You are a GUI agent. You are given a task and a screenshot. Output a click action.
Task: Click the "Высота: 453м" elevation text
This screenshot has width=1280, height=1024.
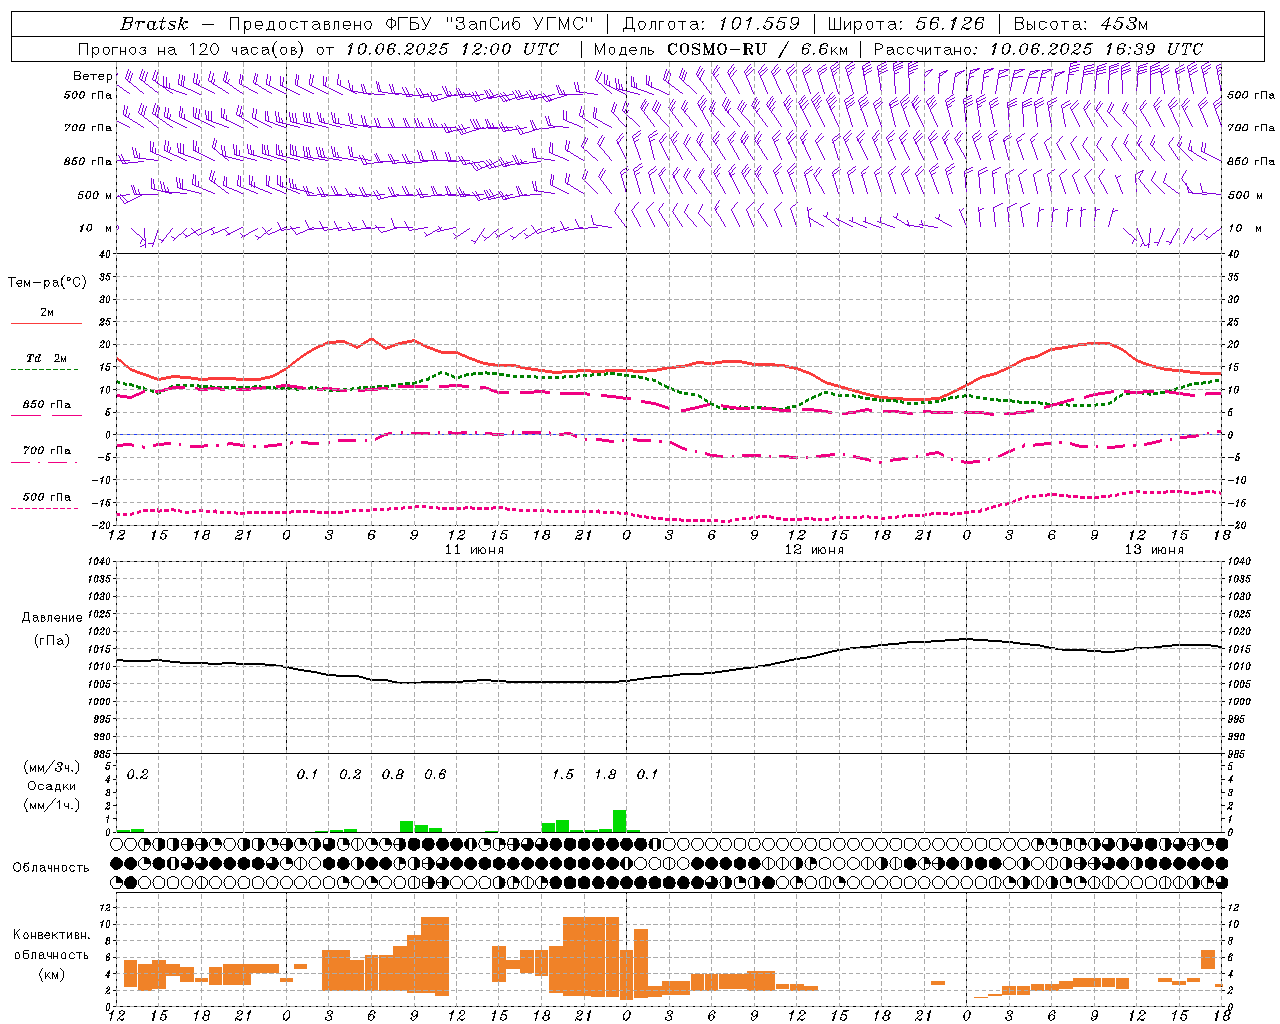pos(1081,24)
